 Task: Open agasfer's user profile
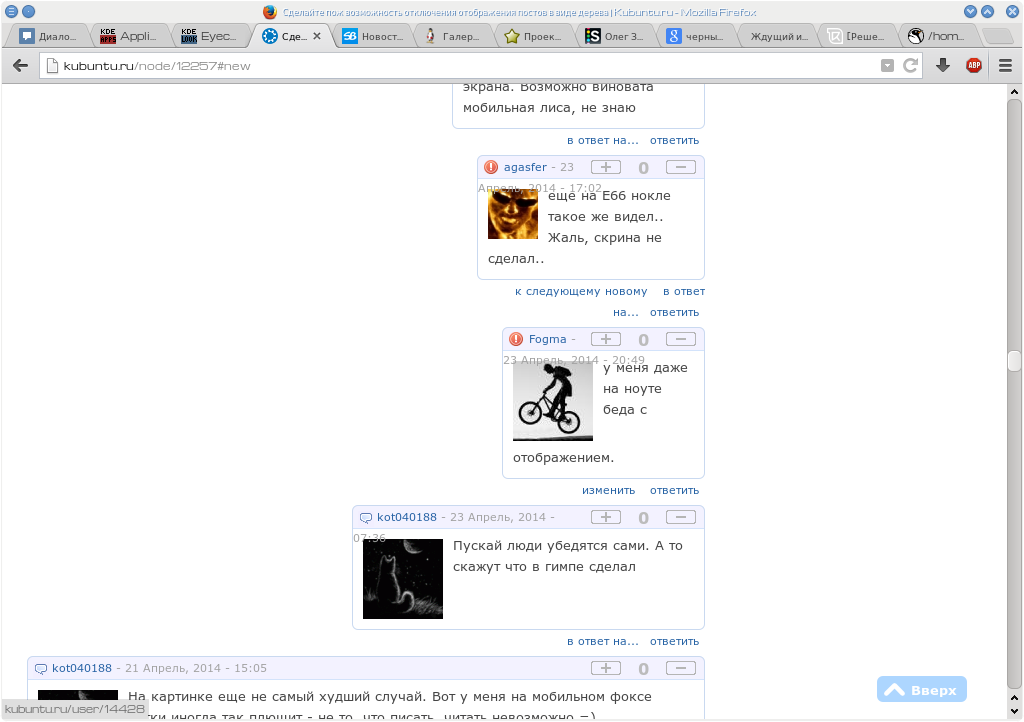point(525,167)
